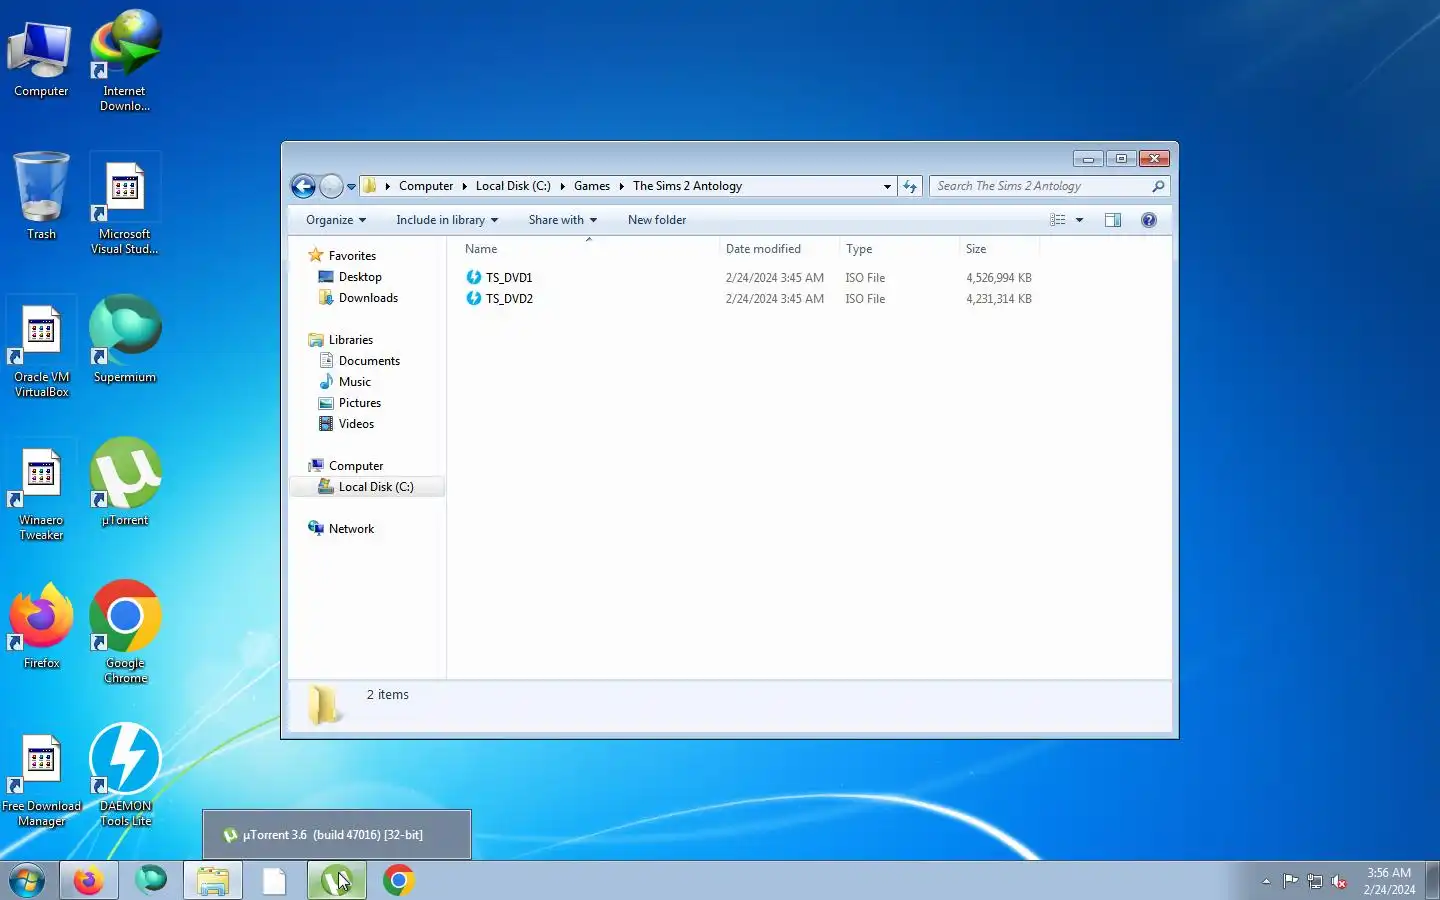Select Winaero Tweaker desktop shortcut
The width and height of the screenshot is (1440, 900).
coord(41,491)
